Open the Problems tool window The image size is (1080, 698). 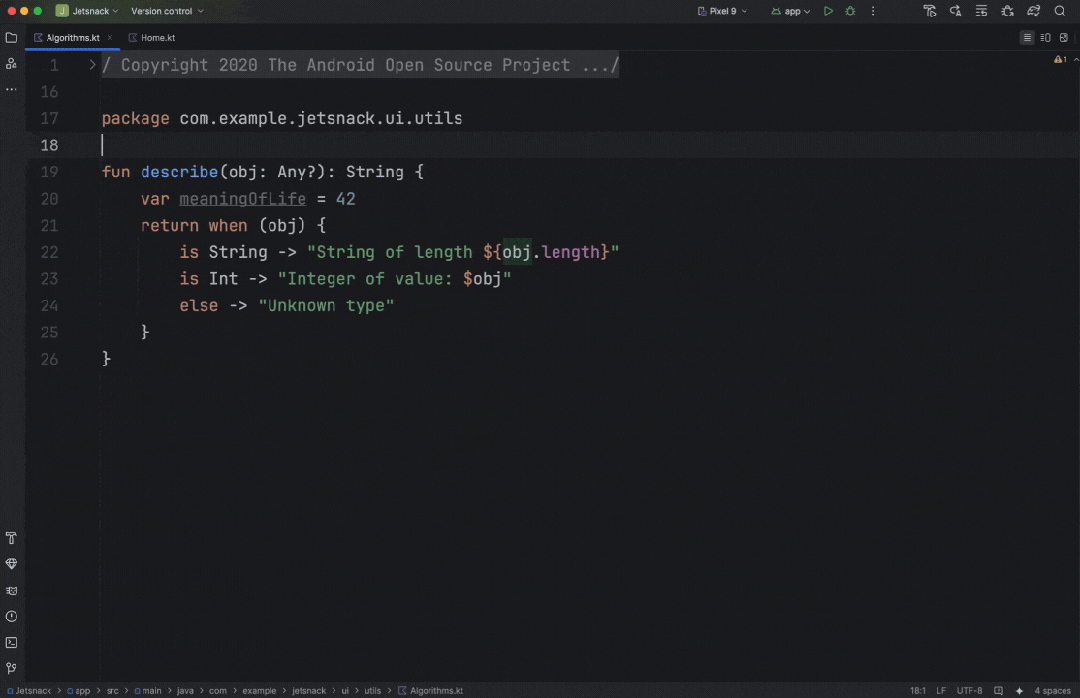tap(11, 617)
